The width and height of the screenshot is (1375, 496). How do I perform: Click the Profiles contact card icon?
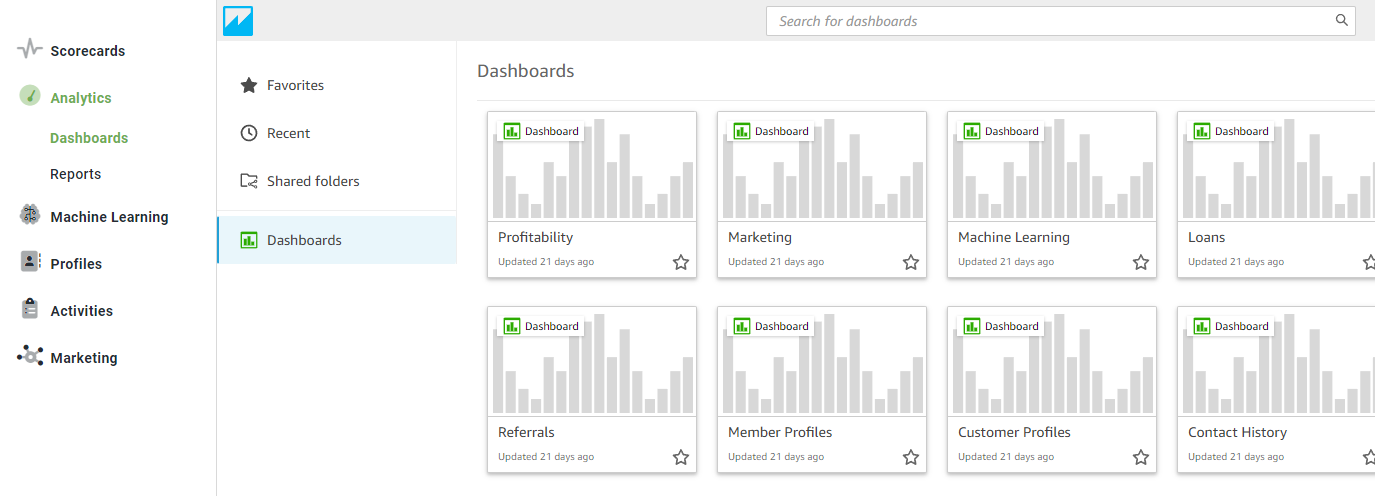30,262
